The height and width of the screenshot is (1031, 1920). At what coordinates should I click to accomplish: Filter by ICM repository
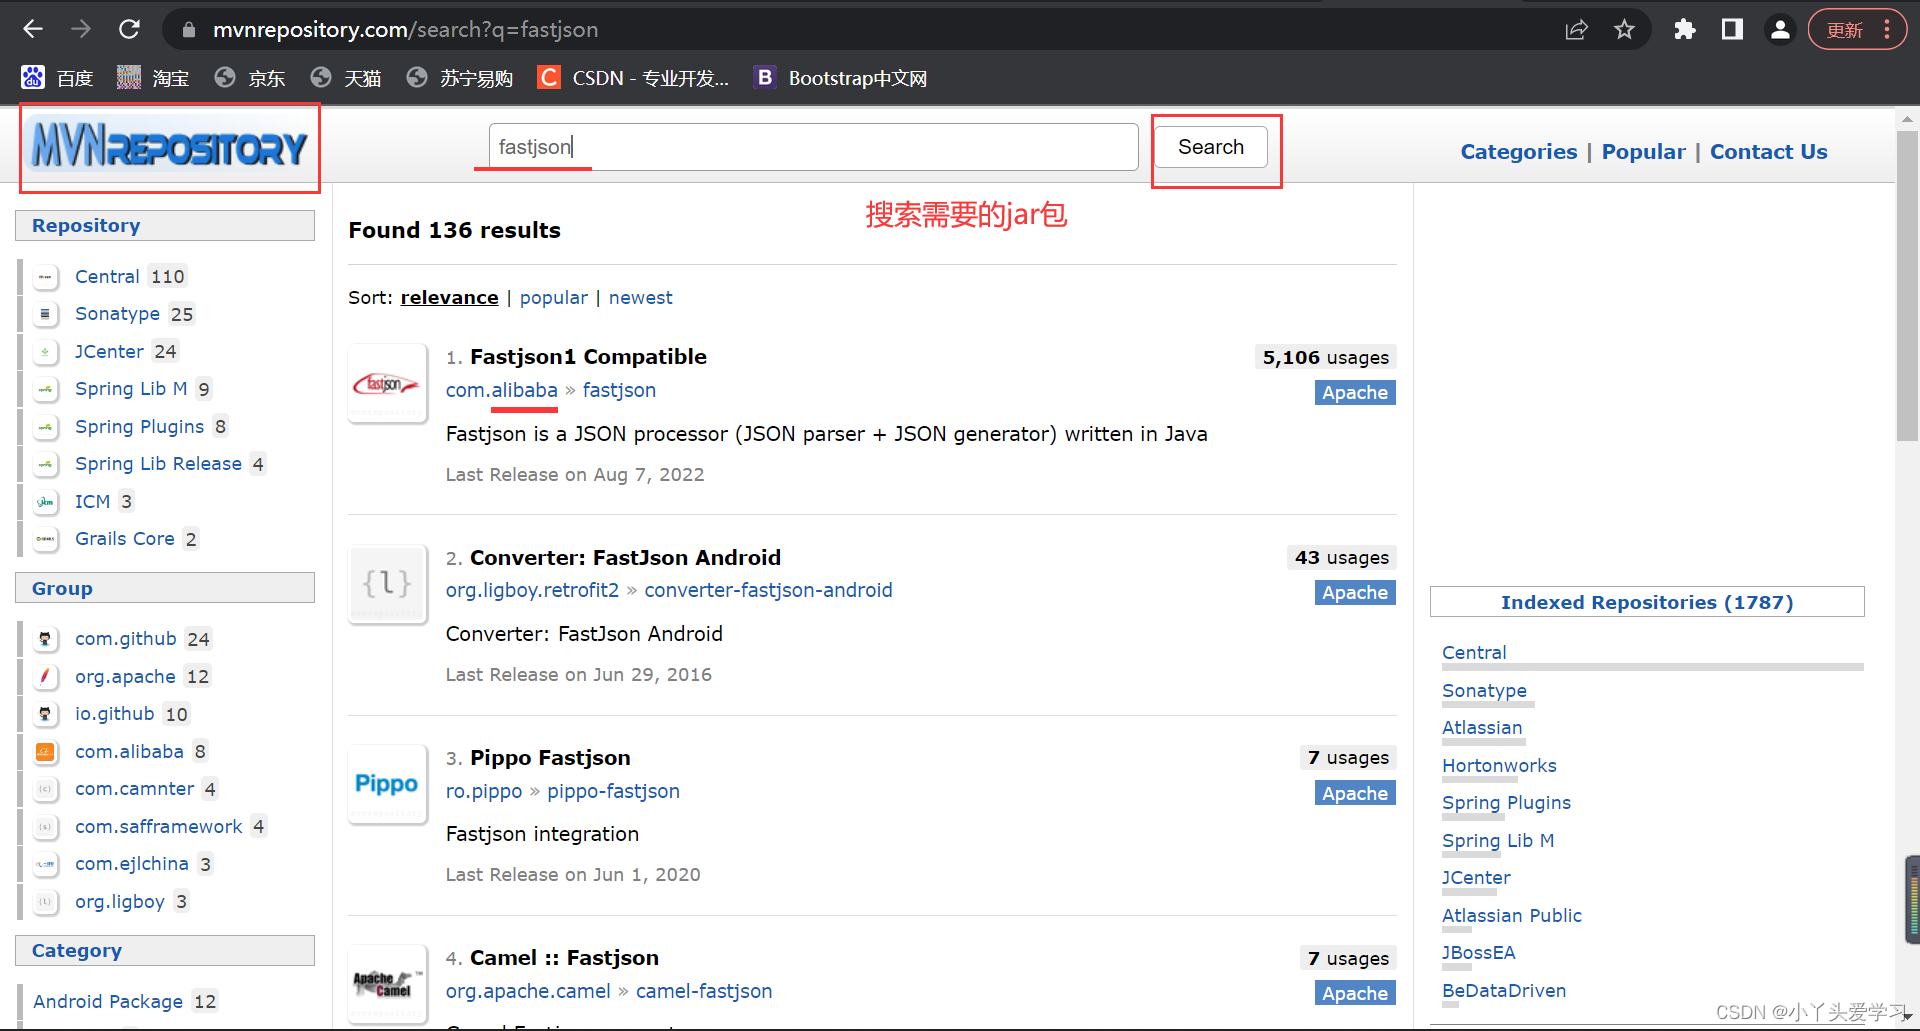pos(92,501)
